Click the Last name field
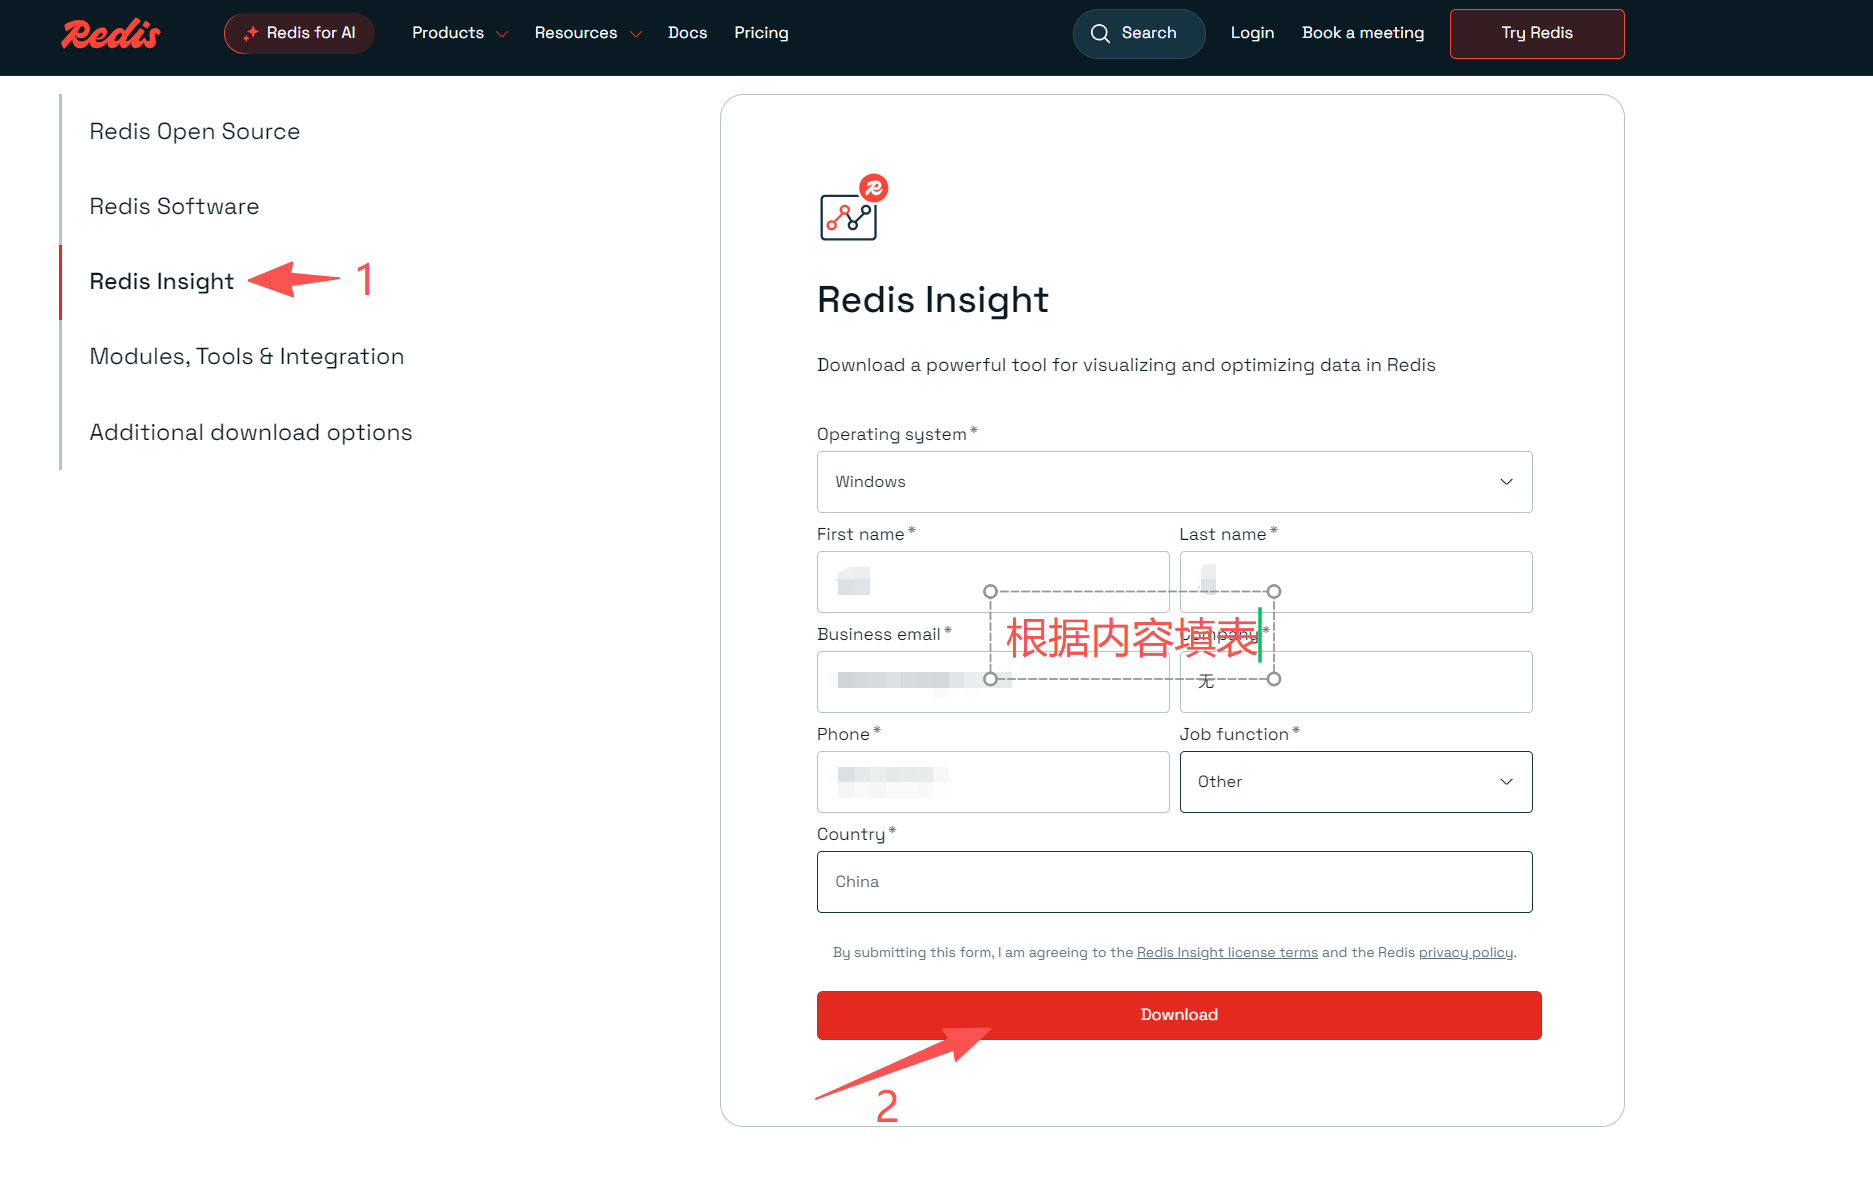 (x=1356, y=582)
